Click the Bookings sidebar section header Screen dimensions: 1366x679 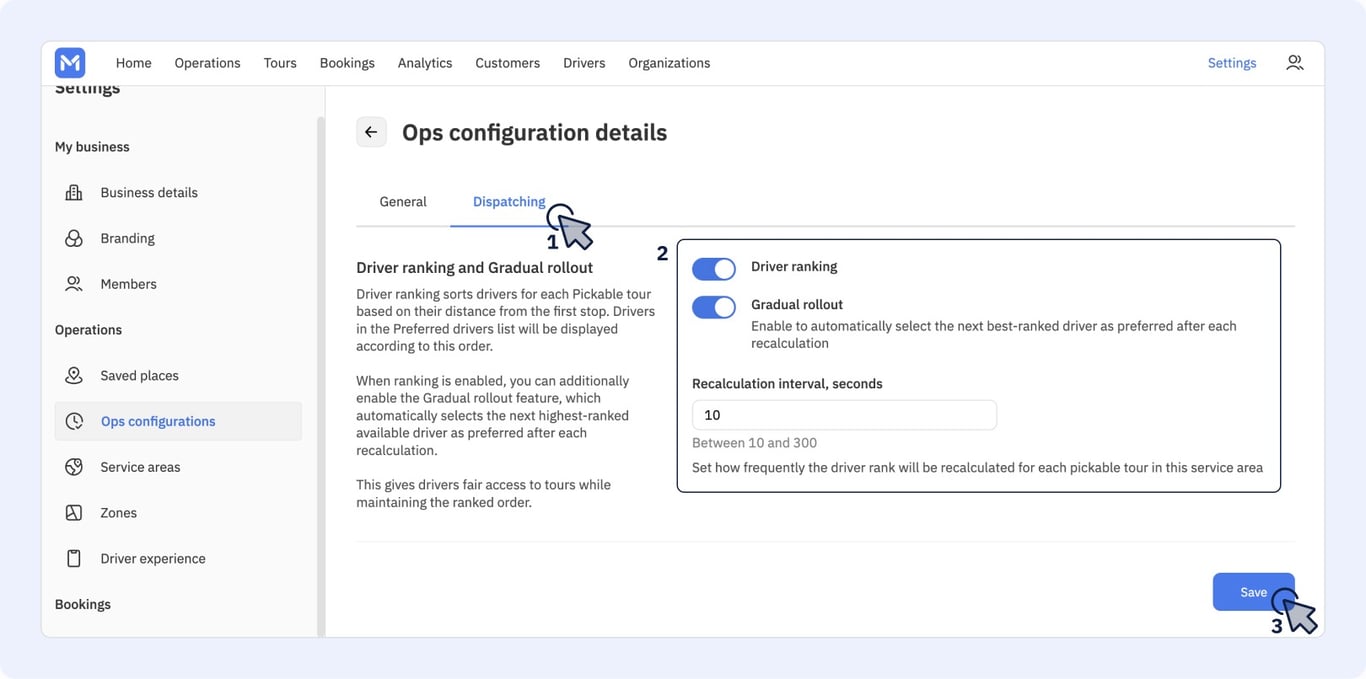pos(83,604)
